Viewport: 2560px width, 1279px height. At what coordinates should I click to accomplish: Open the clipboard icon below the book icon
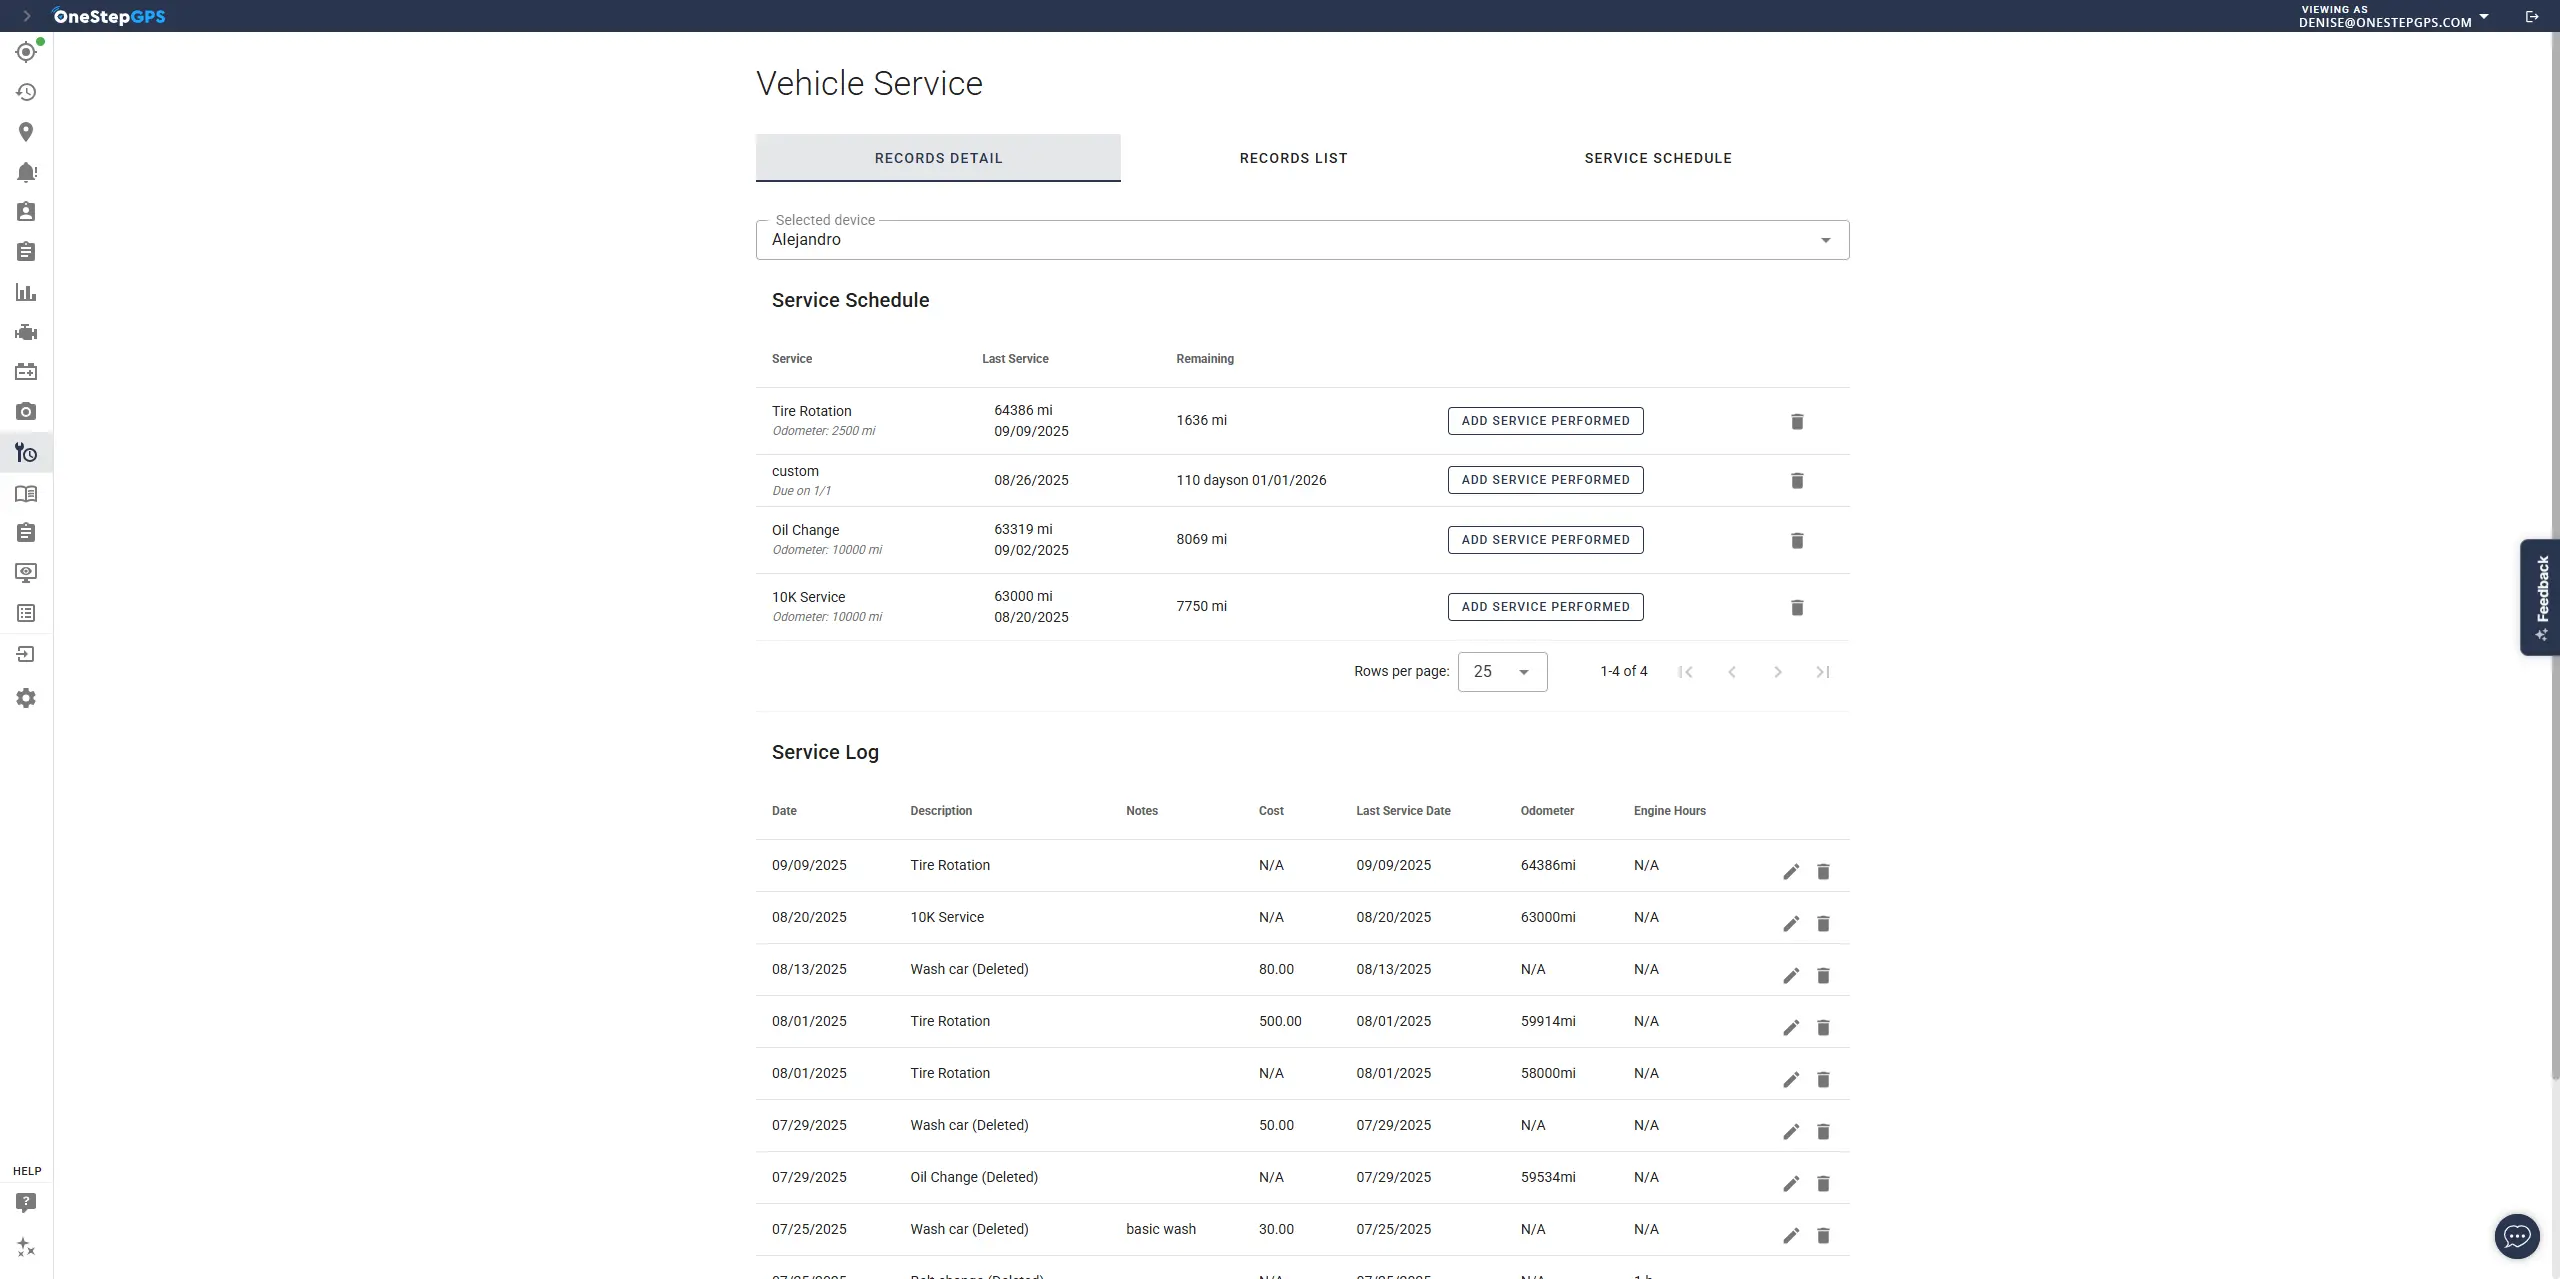(26, 533)
